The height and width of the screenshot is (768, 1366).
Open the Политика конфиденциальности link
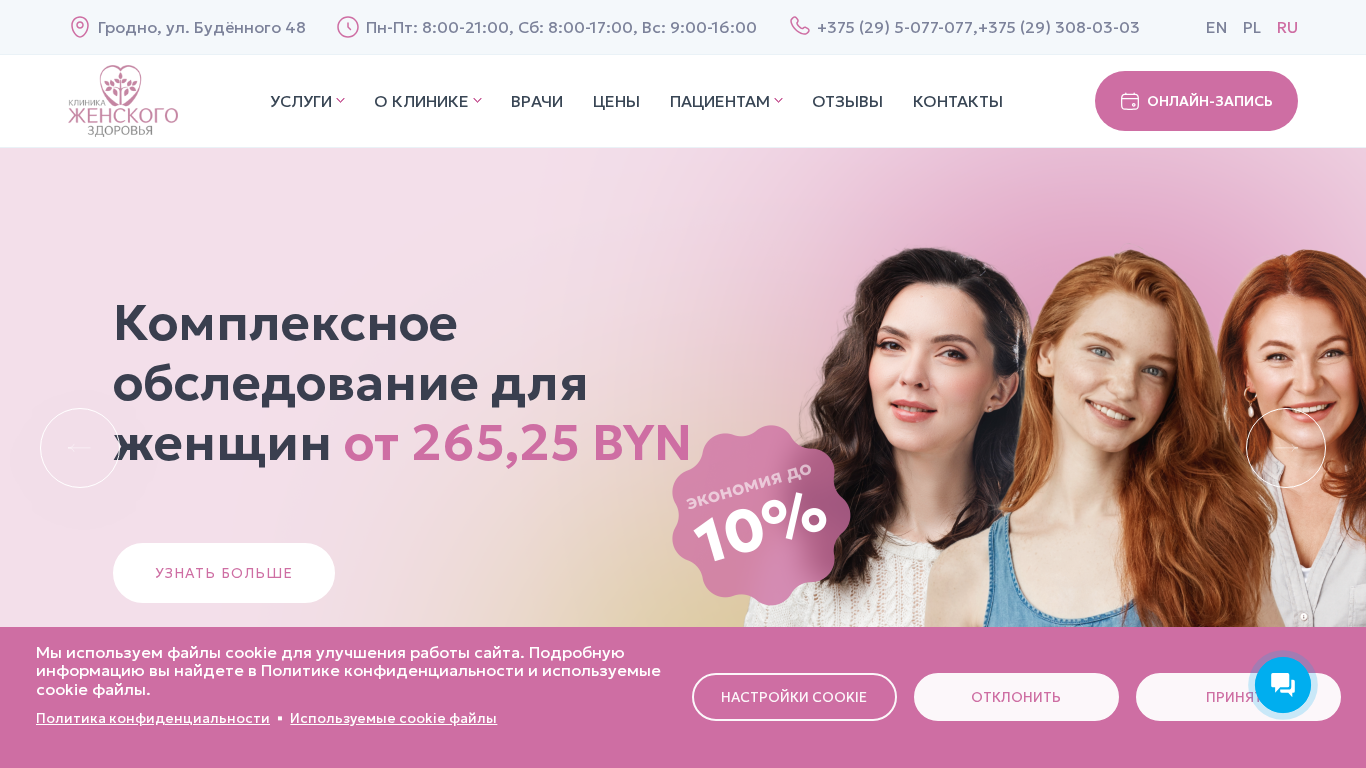(153, 718)
